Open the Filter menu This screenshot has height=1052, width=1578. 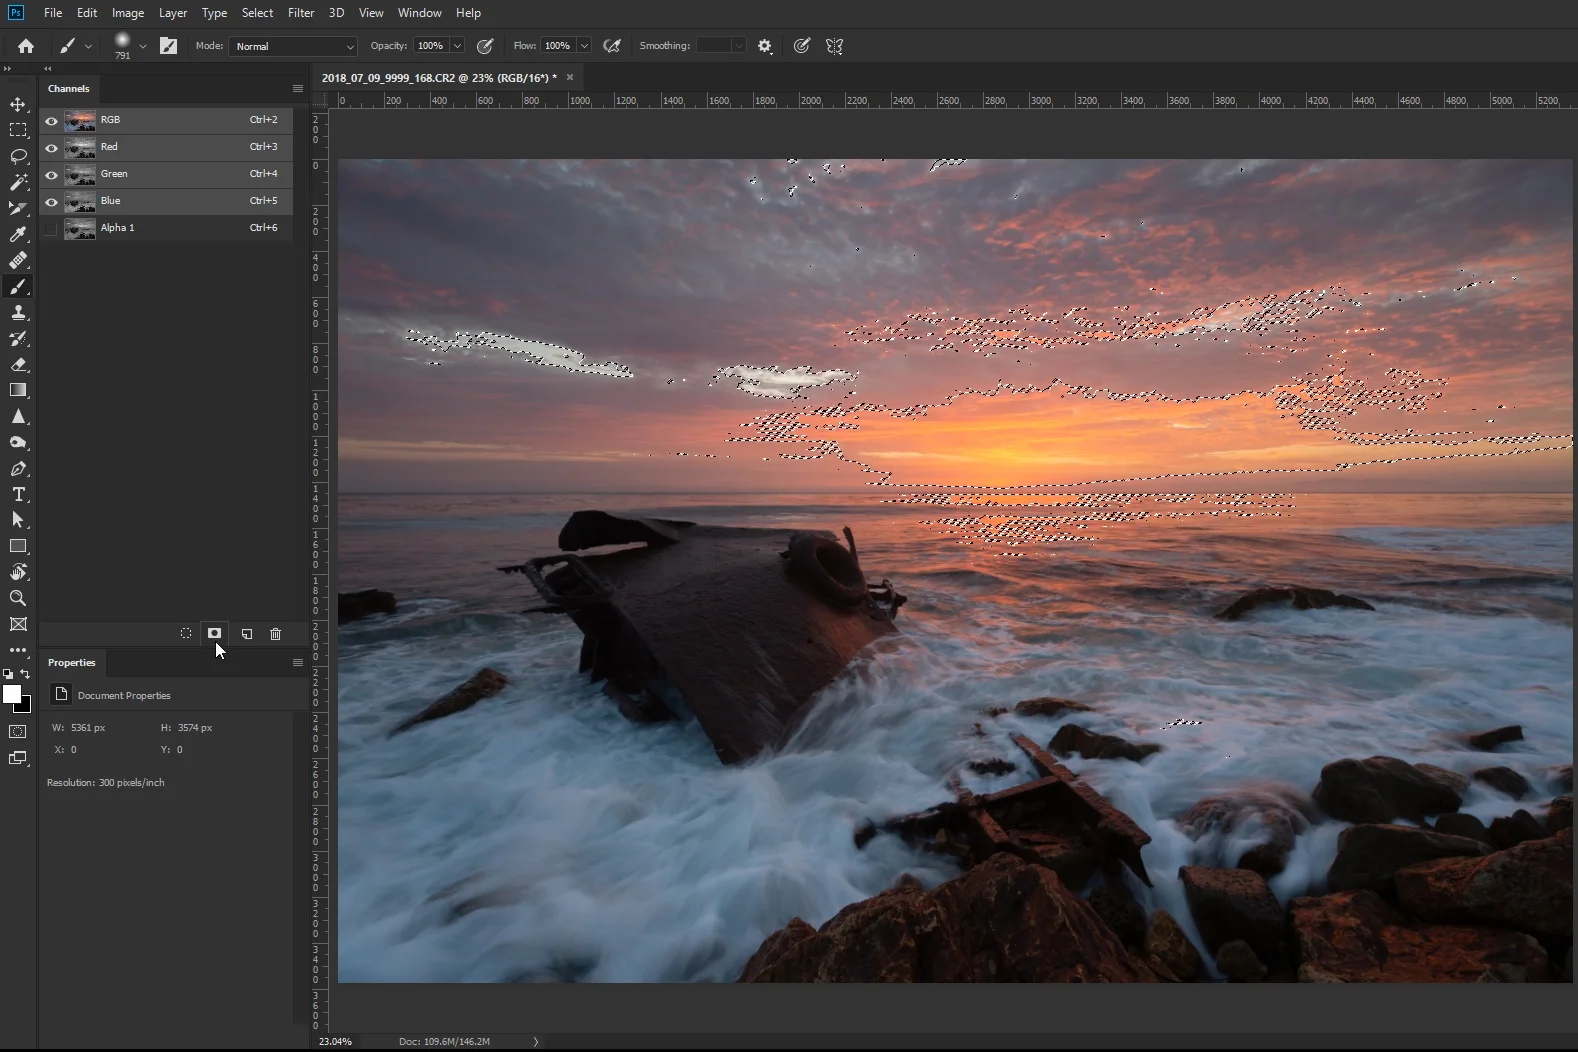(x=301, y=13)
